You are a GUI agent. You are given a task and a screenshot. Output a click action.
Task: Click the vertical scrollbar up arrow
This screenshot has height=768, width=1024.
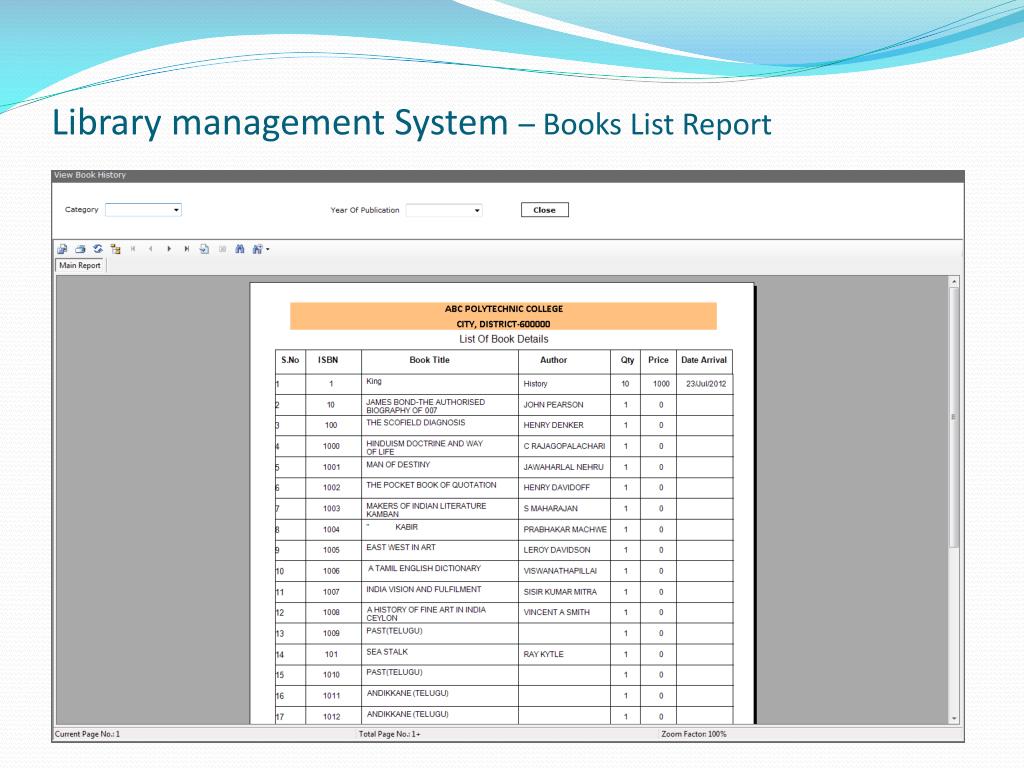(954, 281)
